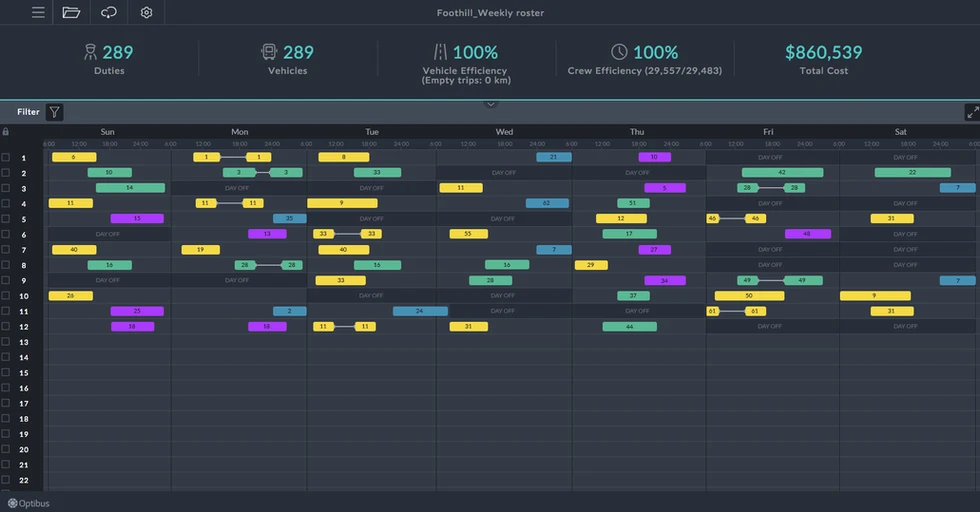Click the Mon column header

pos(240,132)
